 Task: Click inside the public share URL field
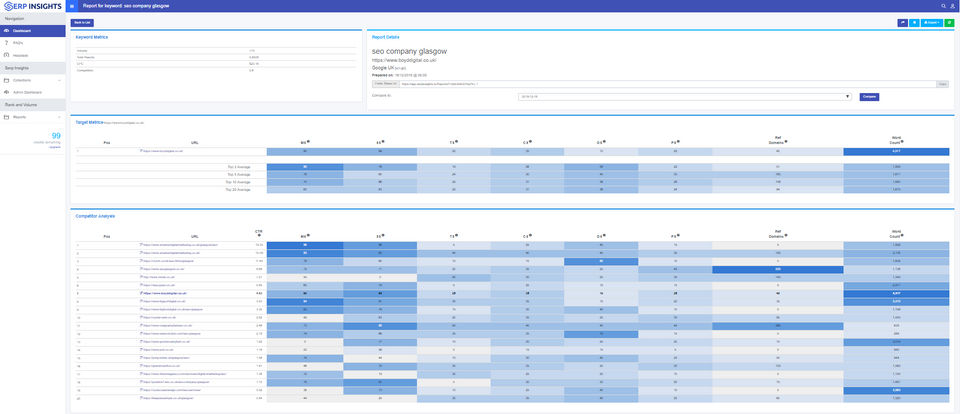[668, 84]
